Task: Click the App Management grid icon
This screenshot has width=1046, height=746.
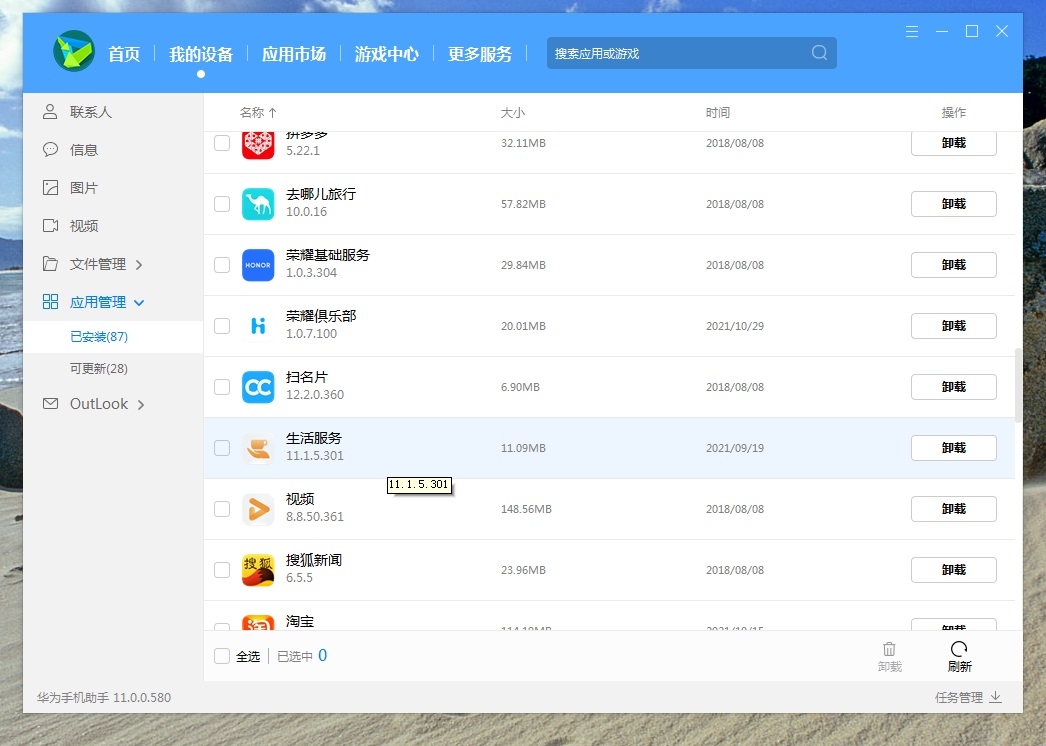Action: point(50,302)
